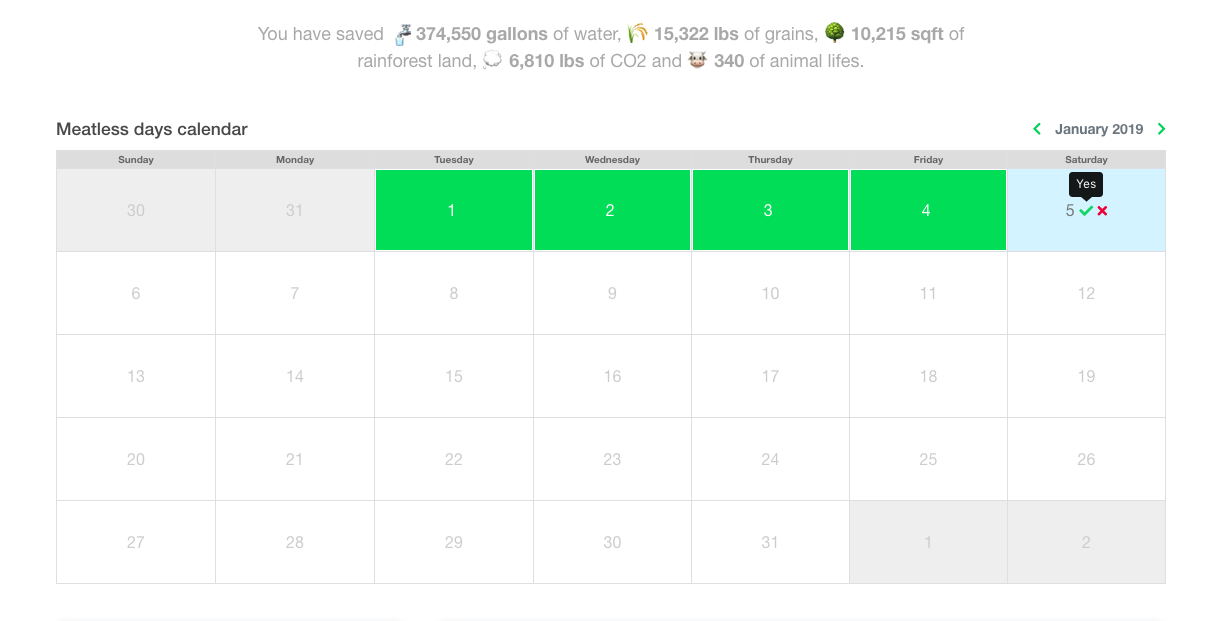Select January 16 calendar cell

(612, 376)
